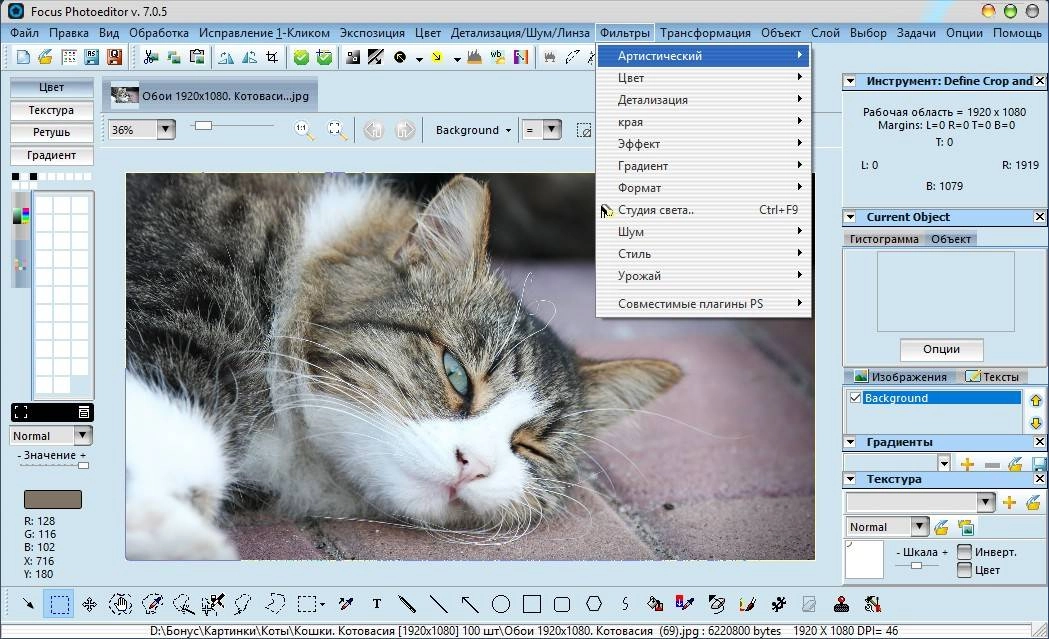Add a gradient with the plus icon
The image size is (1049, 639).
967,464
